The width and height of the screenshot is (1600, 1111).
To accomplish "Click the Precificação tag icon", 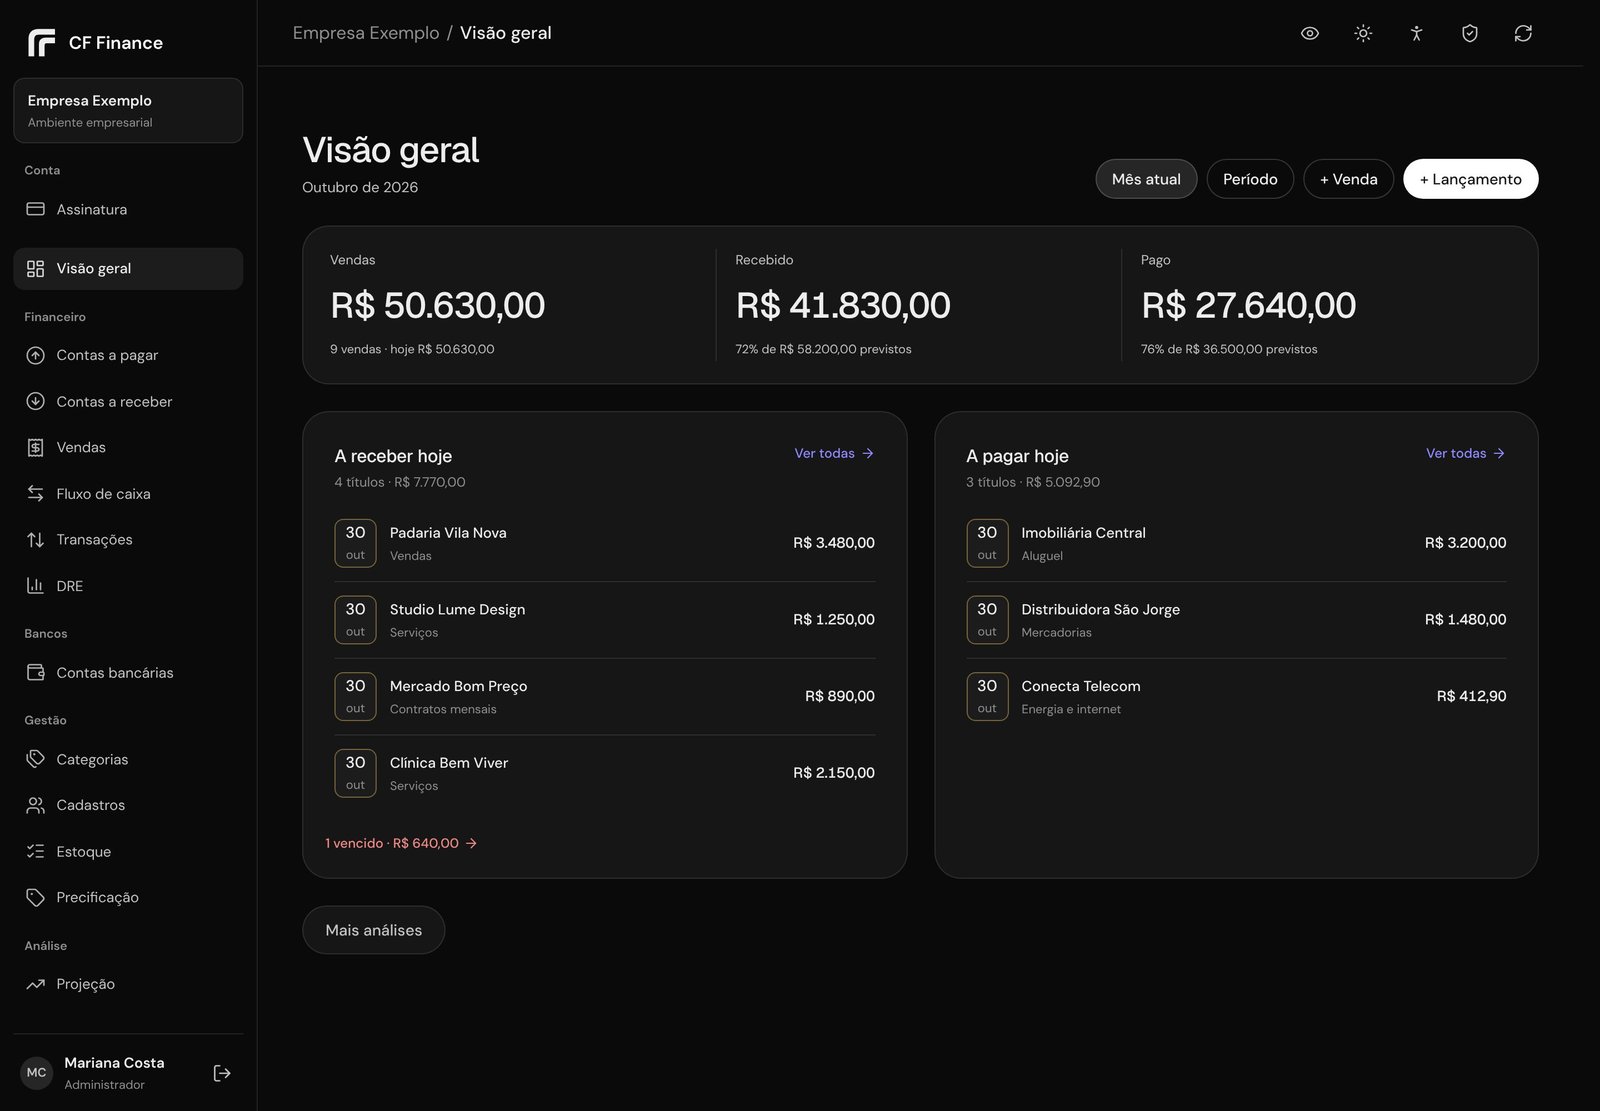I will [x=36, y=897].
